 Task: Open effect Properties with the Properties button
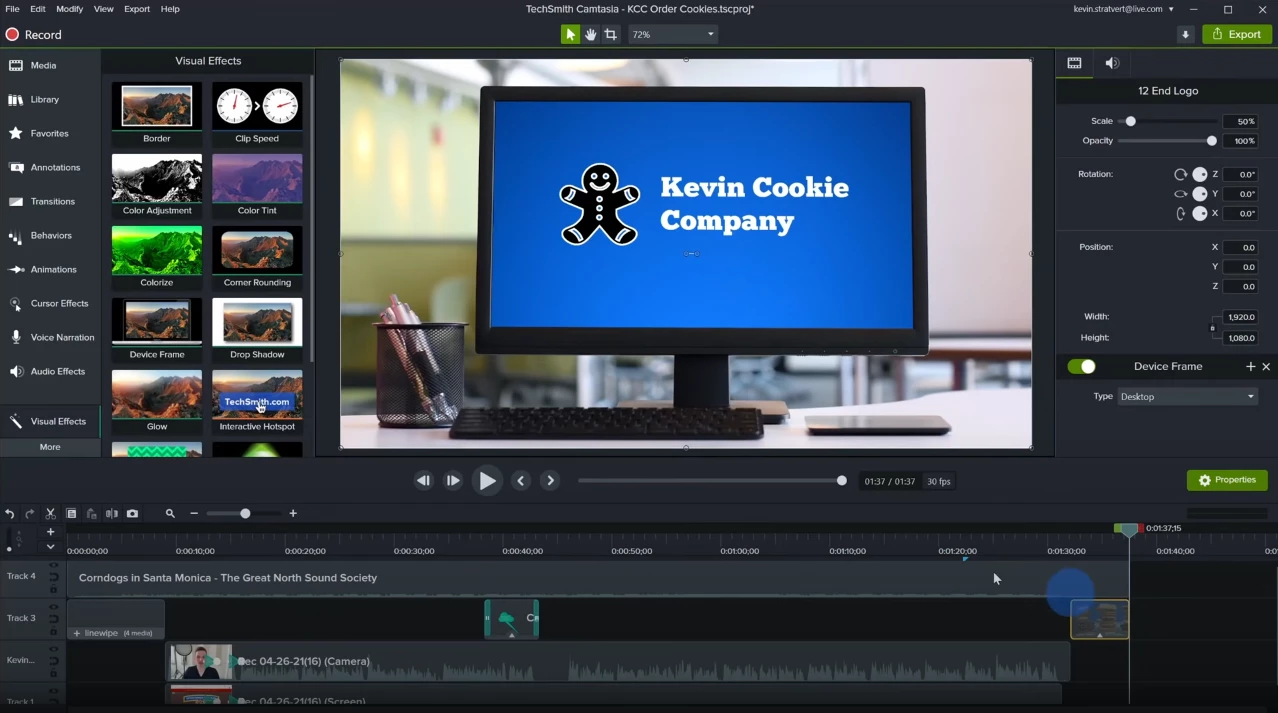tap(1227, 480)
